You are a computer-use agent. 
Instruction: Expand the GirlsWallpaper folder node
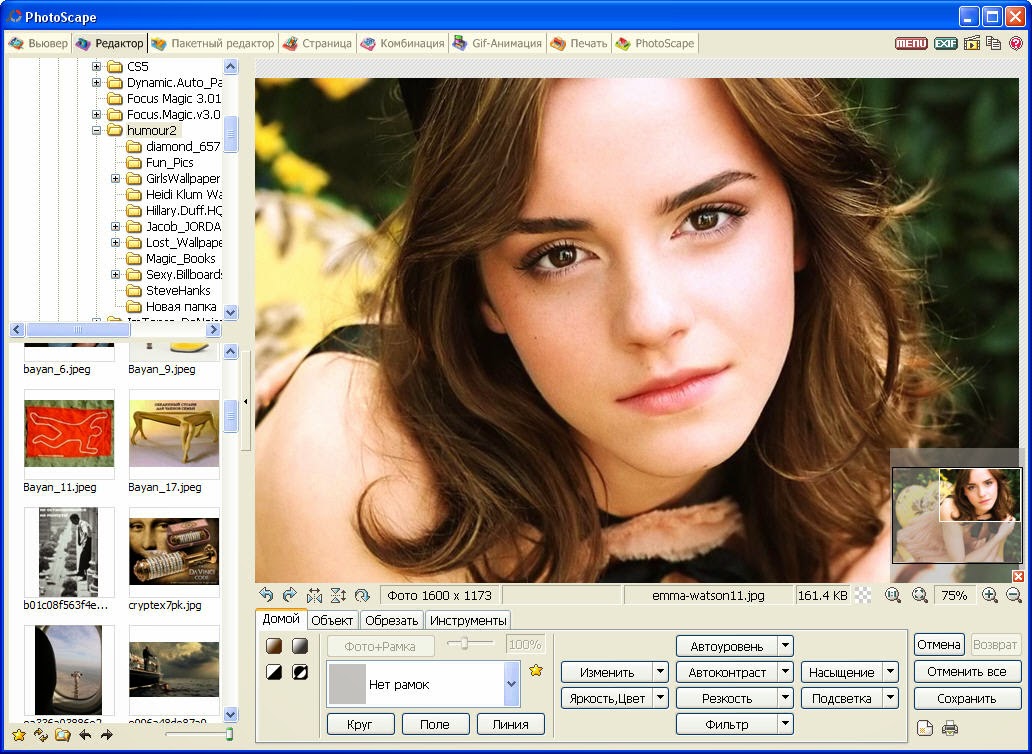[x=116, y=179]
